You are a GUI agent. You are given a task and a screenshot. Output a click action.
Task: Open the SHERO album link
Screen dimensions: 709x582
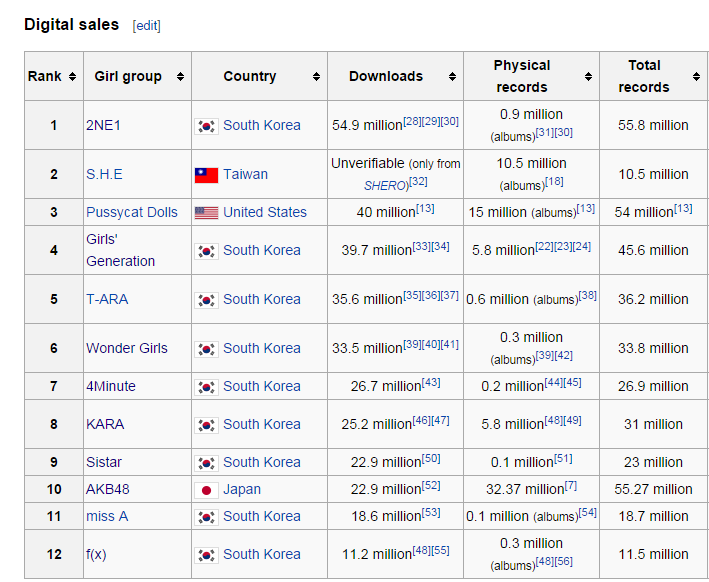pyautogui.click(x=385, y=186)
